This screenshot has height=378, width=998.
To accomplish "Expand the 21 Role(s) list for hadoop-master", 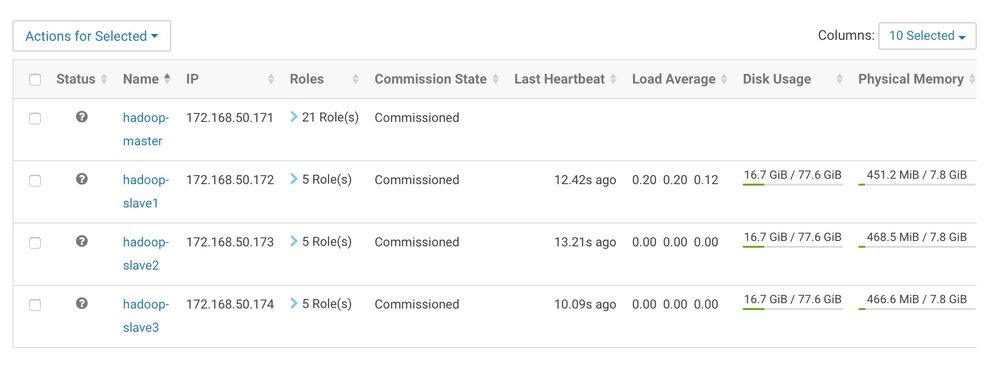I will click(x=325, y=117).
